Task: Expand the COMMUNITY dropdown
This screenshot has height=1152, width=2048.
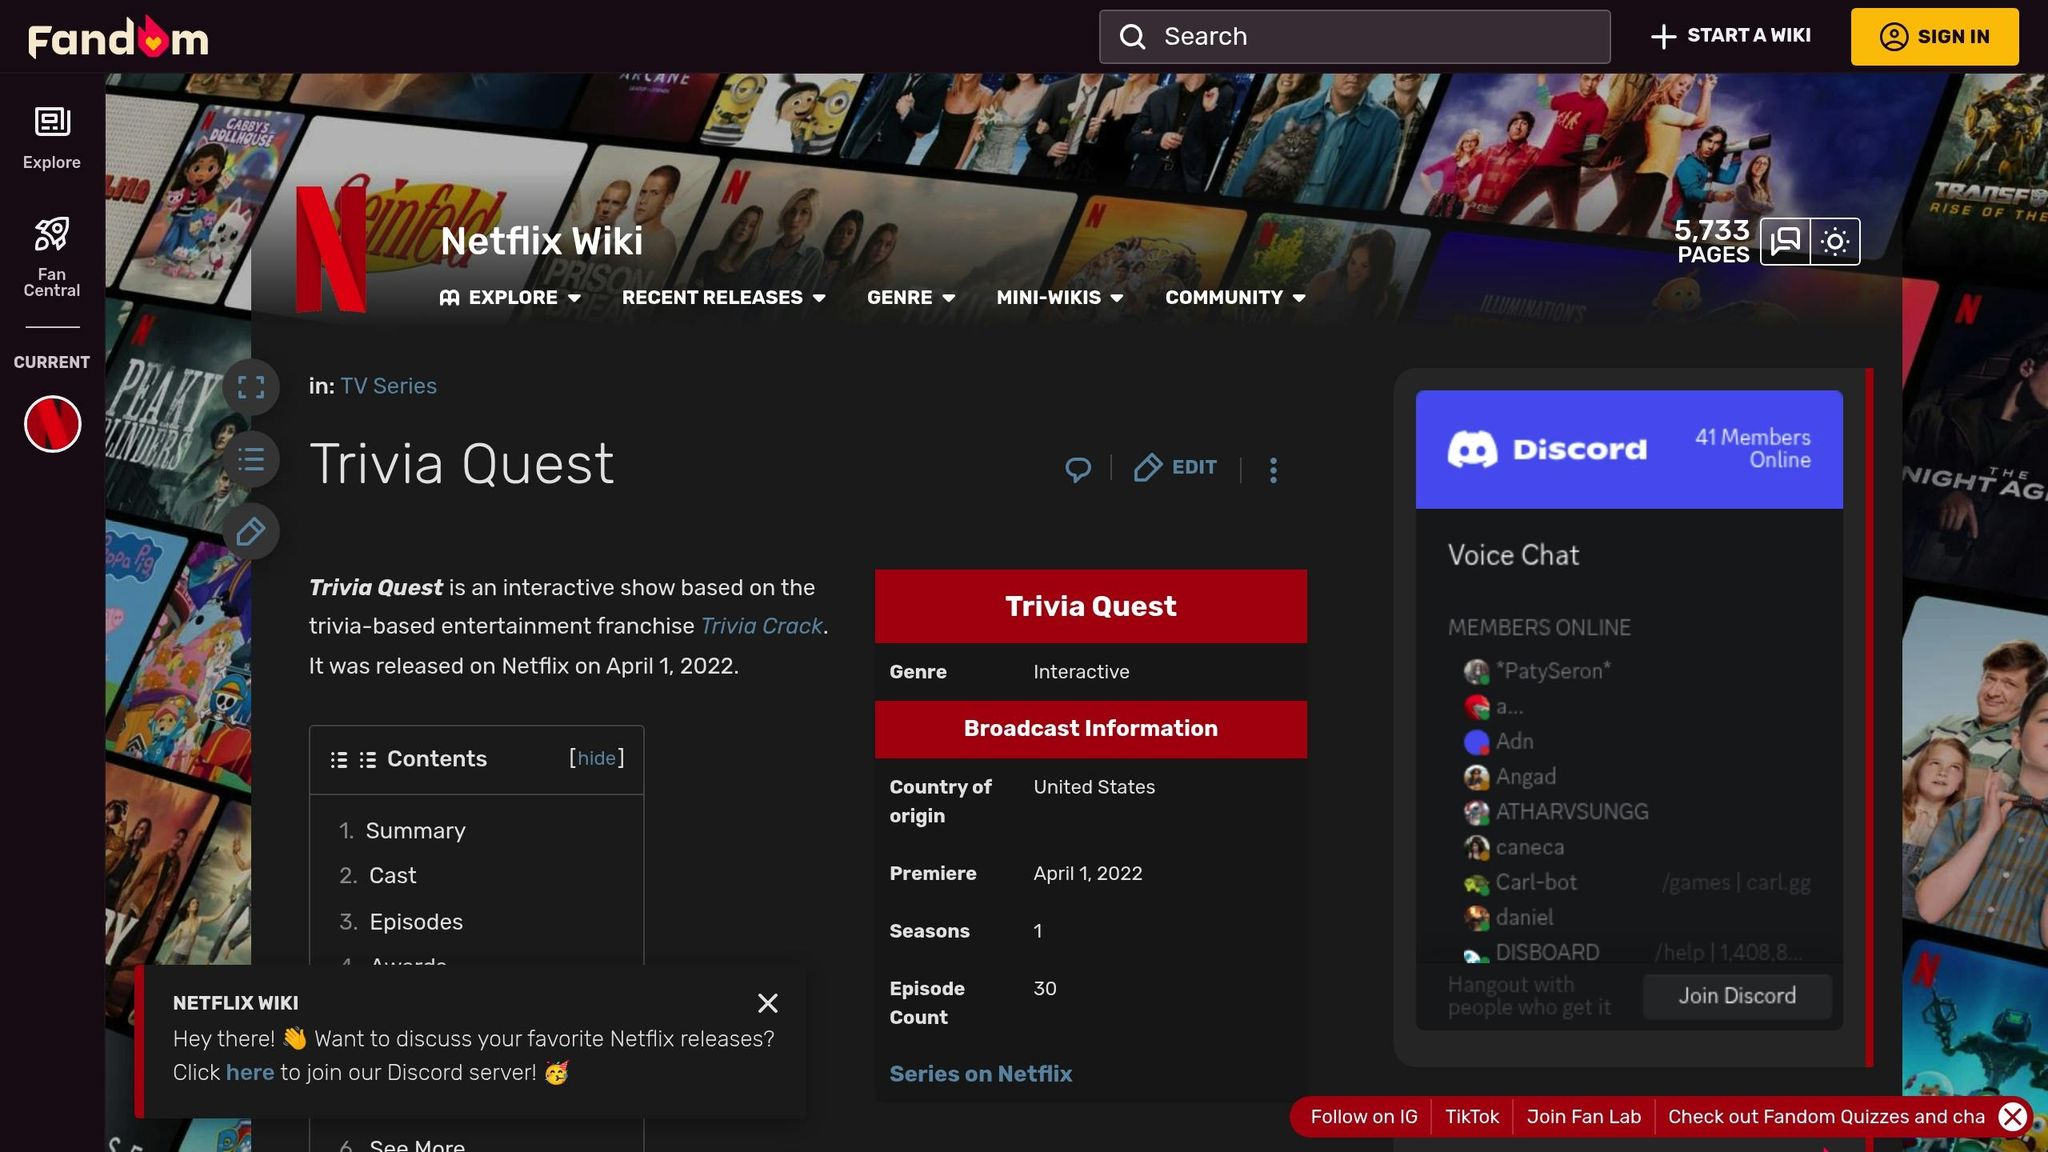Action: (x=1235, y=298)
